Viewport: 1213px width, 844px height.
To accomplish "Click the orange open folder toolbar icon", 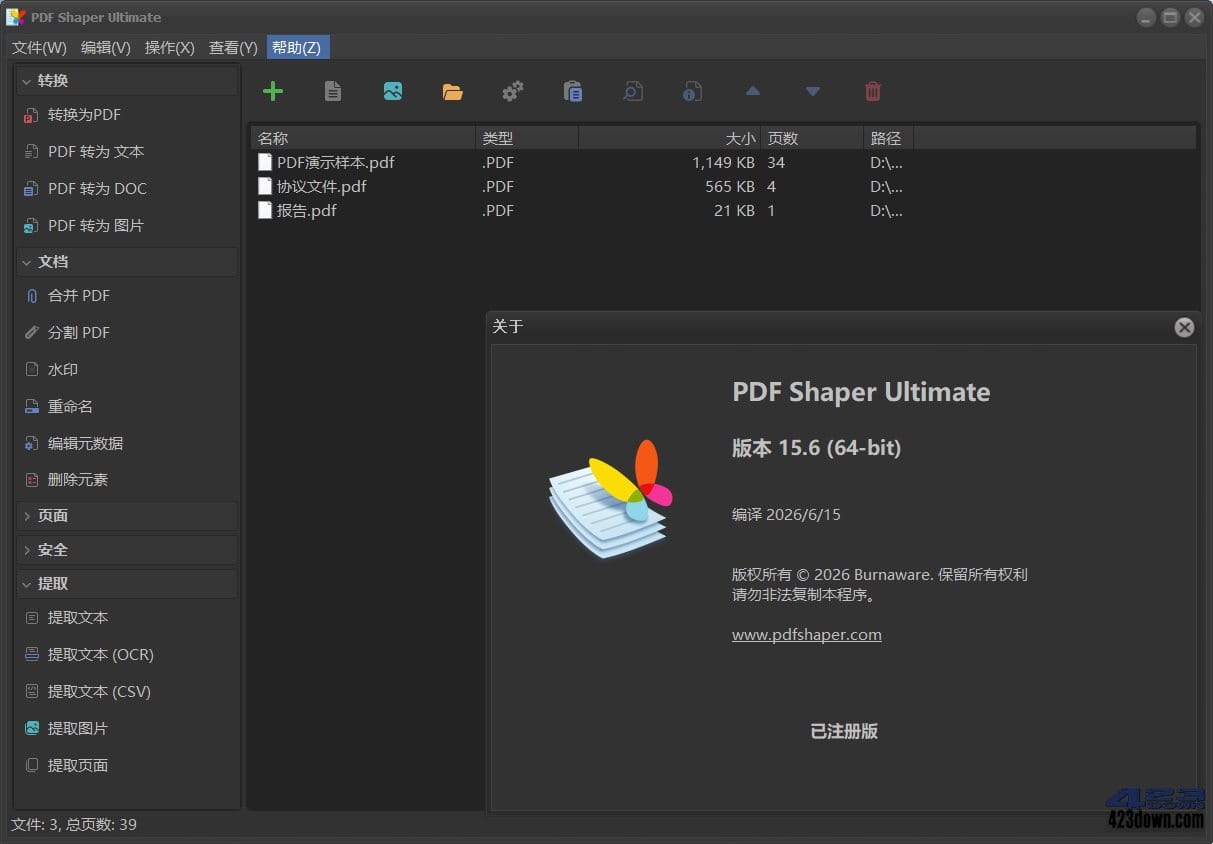I will [453, 92].
